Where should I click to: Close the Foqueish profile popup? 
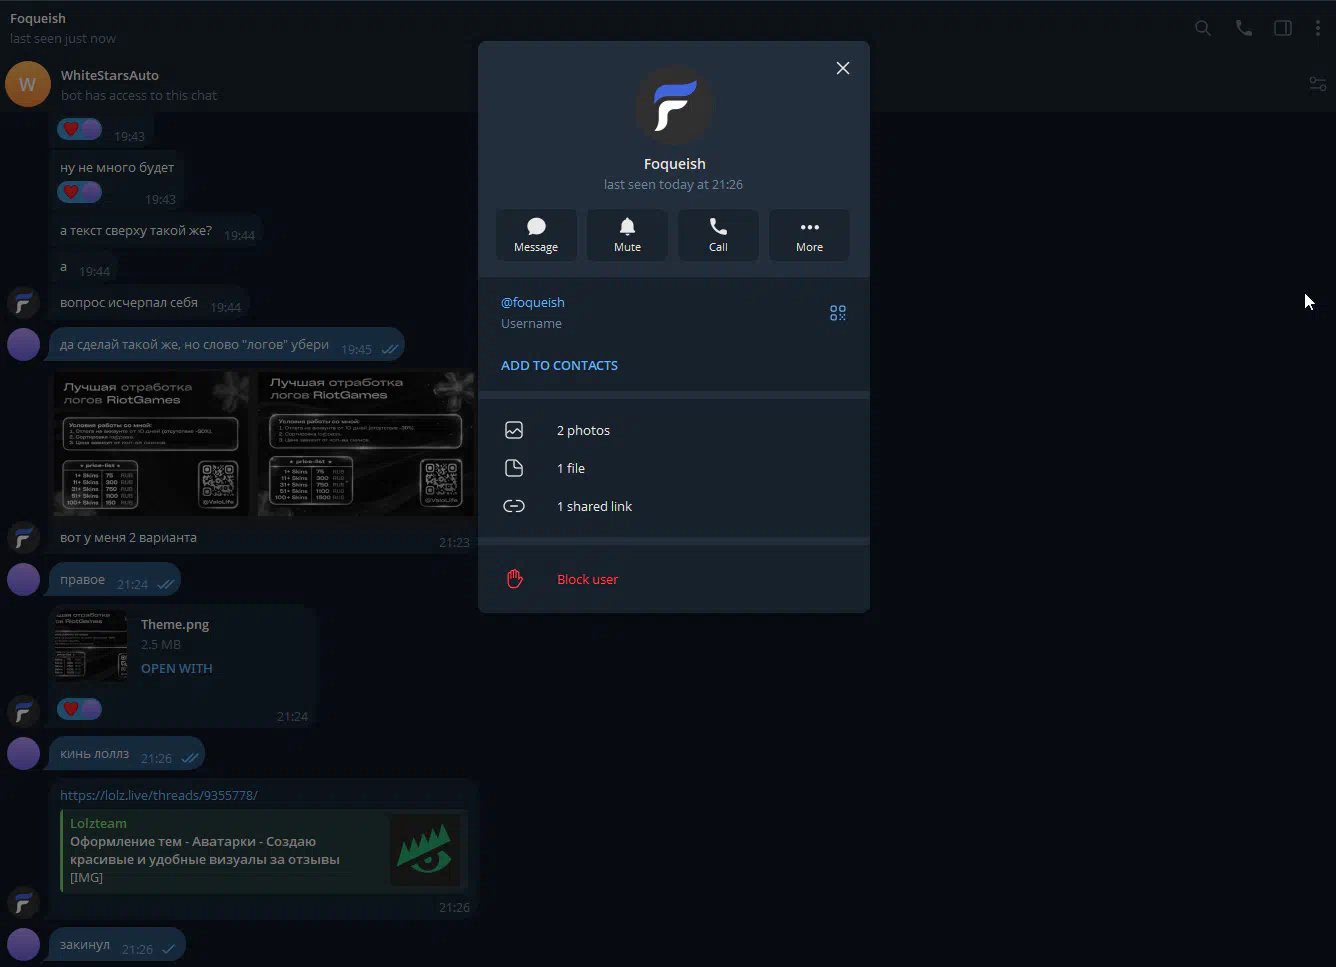click(843, 68)
